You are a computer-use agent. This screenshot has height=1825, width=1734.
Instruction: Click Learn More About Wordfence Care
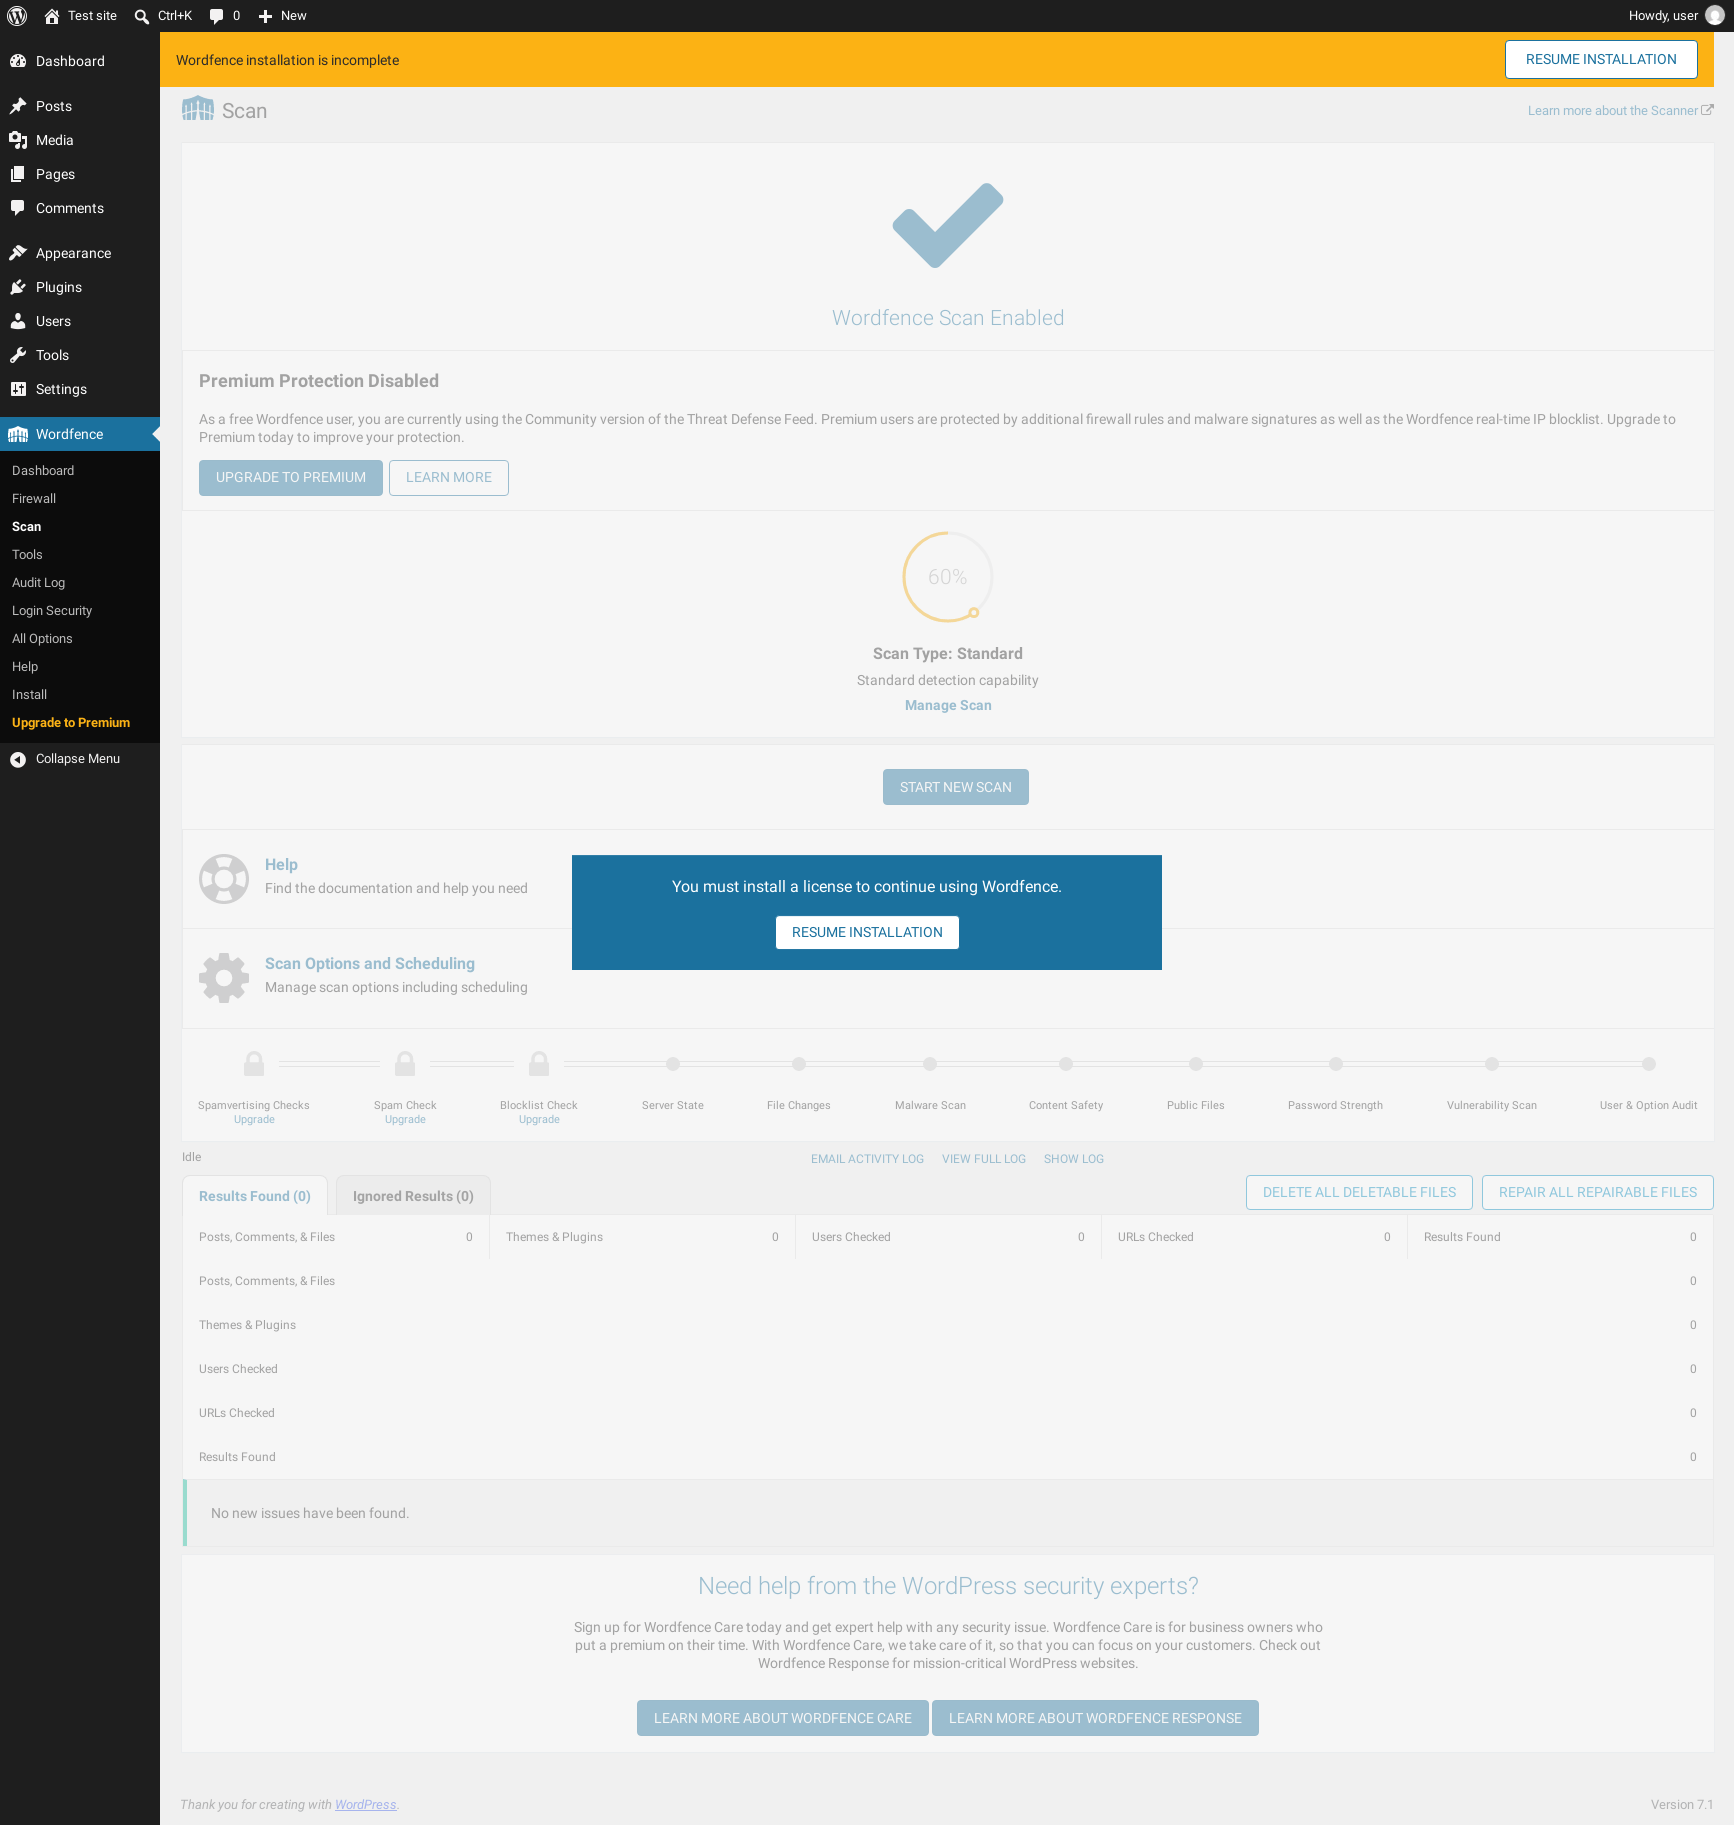coord(783,1718)
